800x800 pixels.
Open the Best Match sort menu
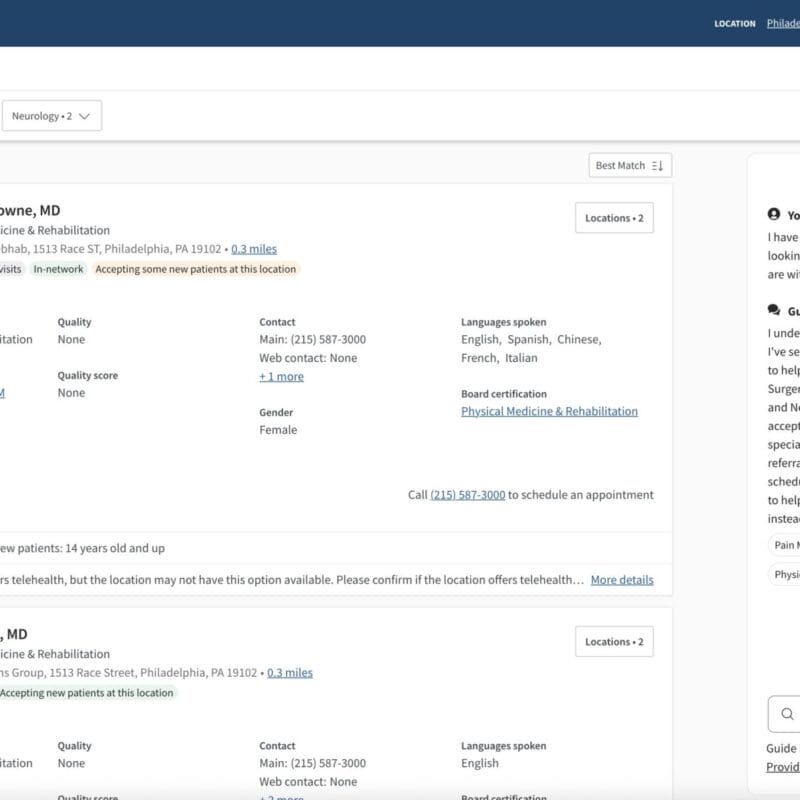coord(620,165)
